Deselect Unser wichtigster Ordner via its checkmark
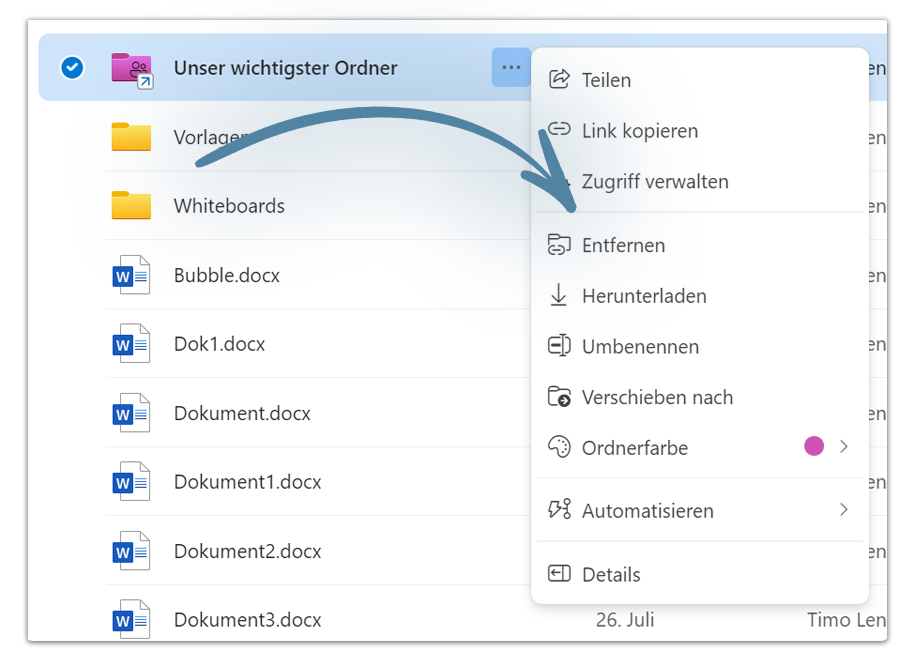 [x=71, y=68]
